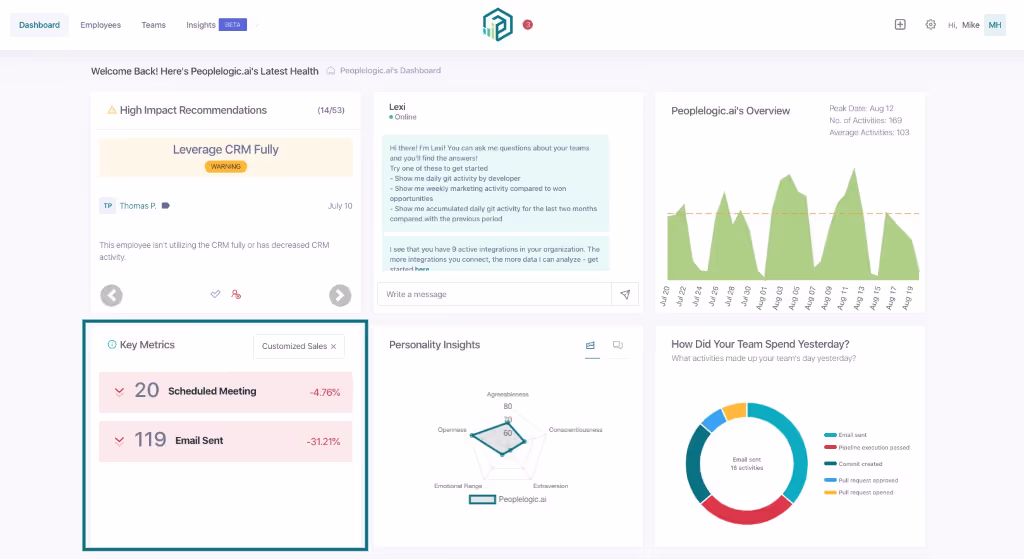Open the MH user avatar menu
The height and width of the screenshot is (559, 1024).
point(995,25)
